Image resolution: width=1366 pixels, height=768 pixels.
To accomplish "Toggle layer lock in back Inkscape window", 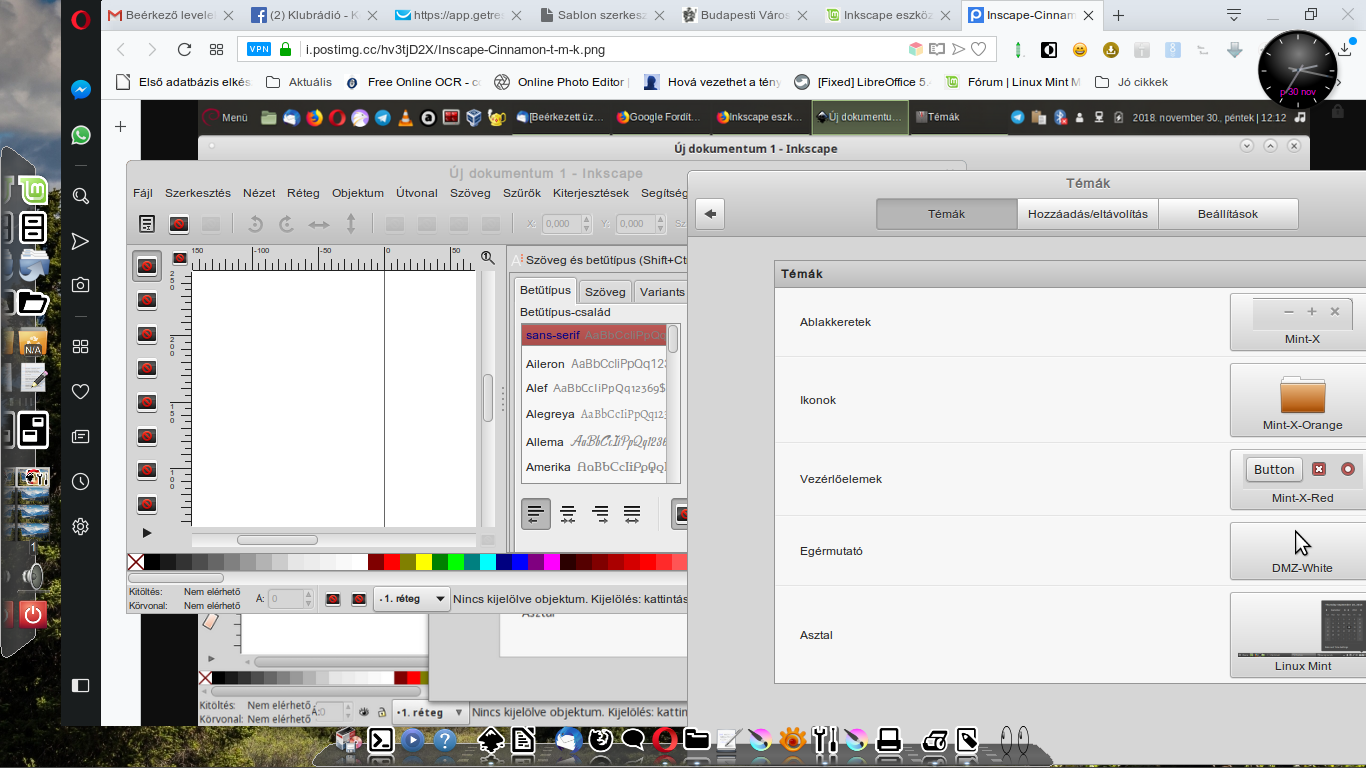I will (382, 712).
